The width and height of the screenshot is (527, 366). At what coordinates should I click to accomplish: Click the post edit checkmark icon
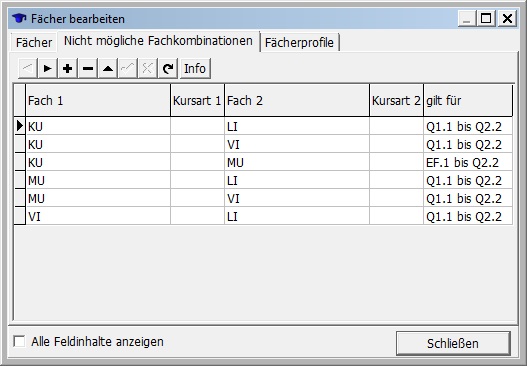point(128,69)
